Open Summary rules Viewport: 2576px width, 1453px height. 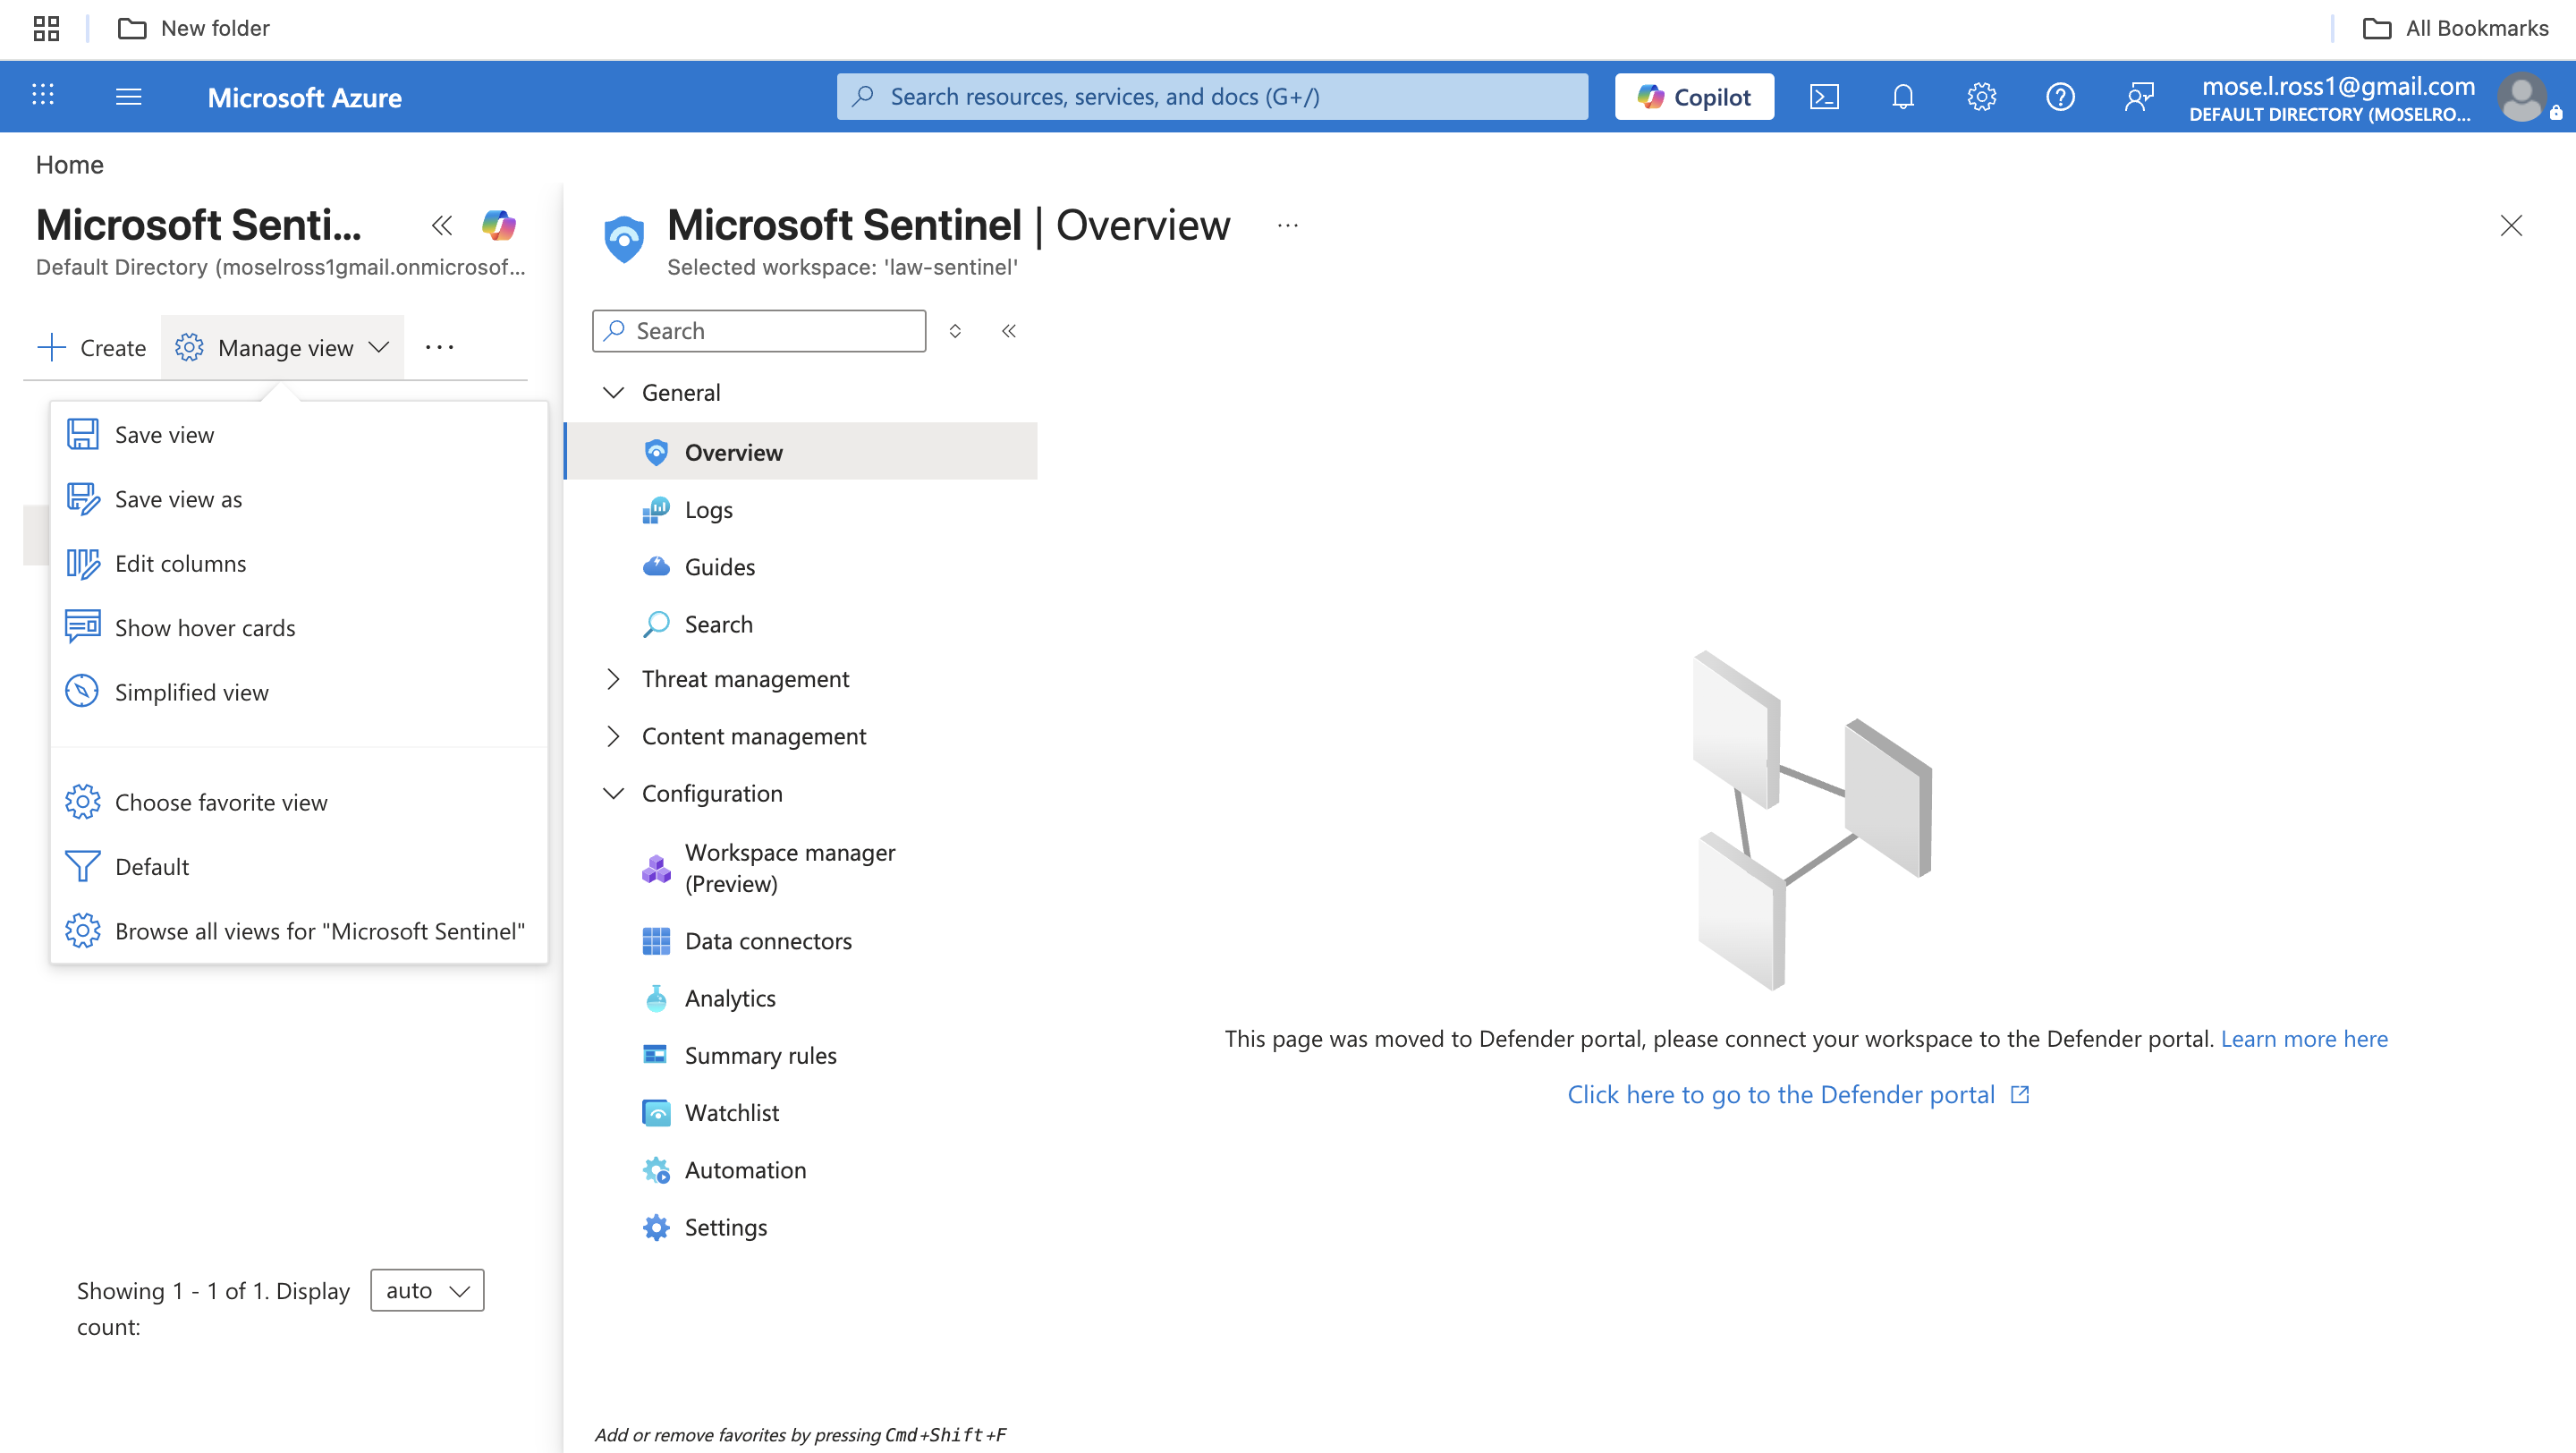(x=760, y=1055)
